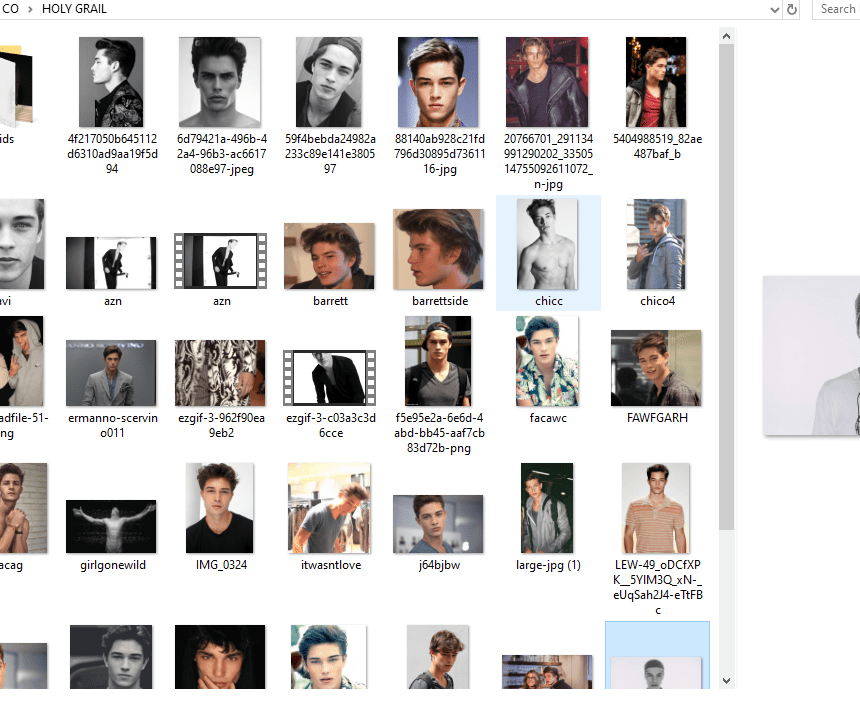
Task: Select the itwasntlove image file
Action: [330, 517]
